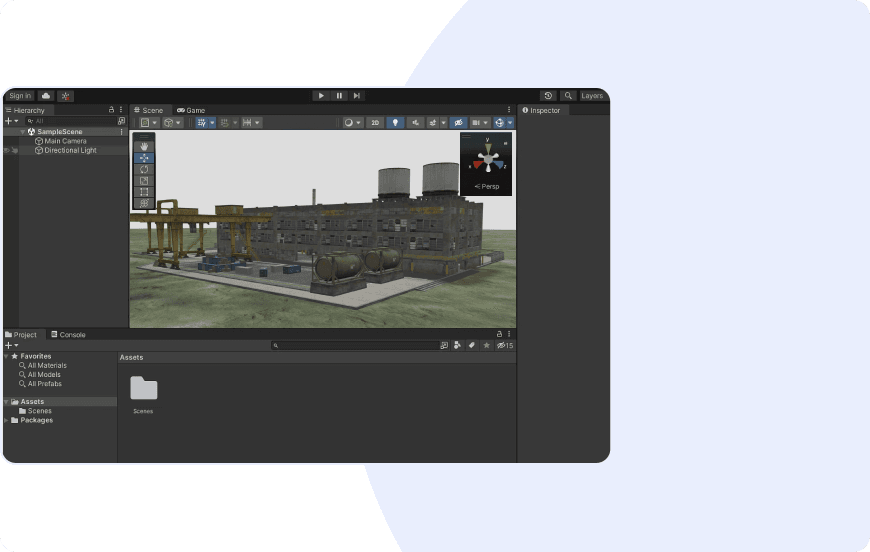Screen dimensions: 870x552
Task: Open the Hierarchy panel kebab menu
Action: [x=121, y=110]
